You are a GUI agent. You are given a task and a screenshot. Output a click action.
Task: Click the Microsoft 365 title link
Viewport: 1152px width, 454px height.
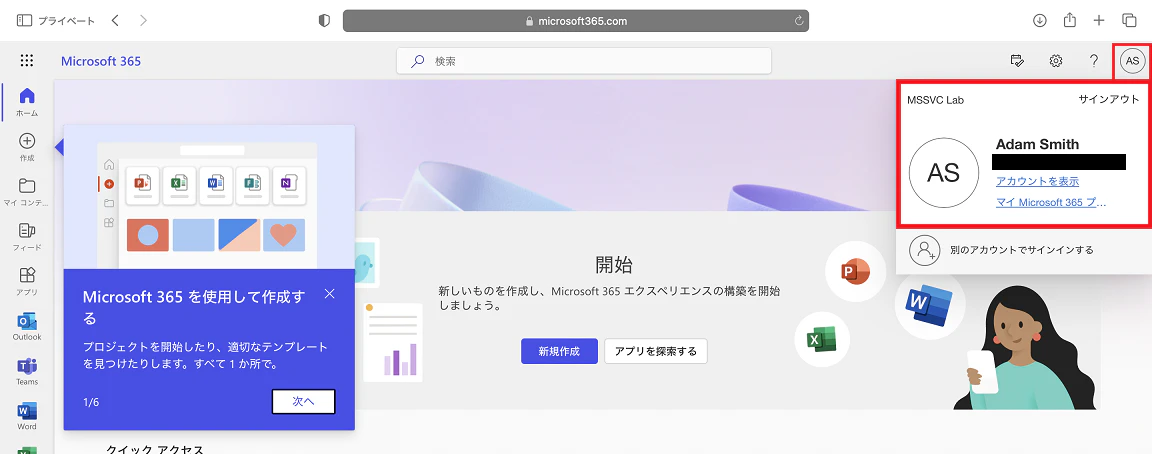(x=101, y=61)
